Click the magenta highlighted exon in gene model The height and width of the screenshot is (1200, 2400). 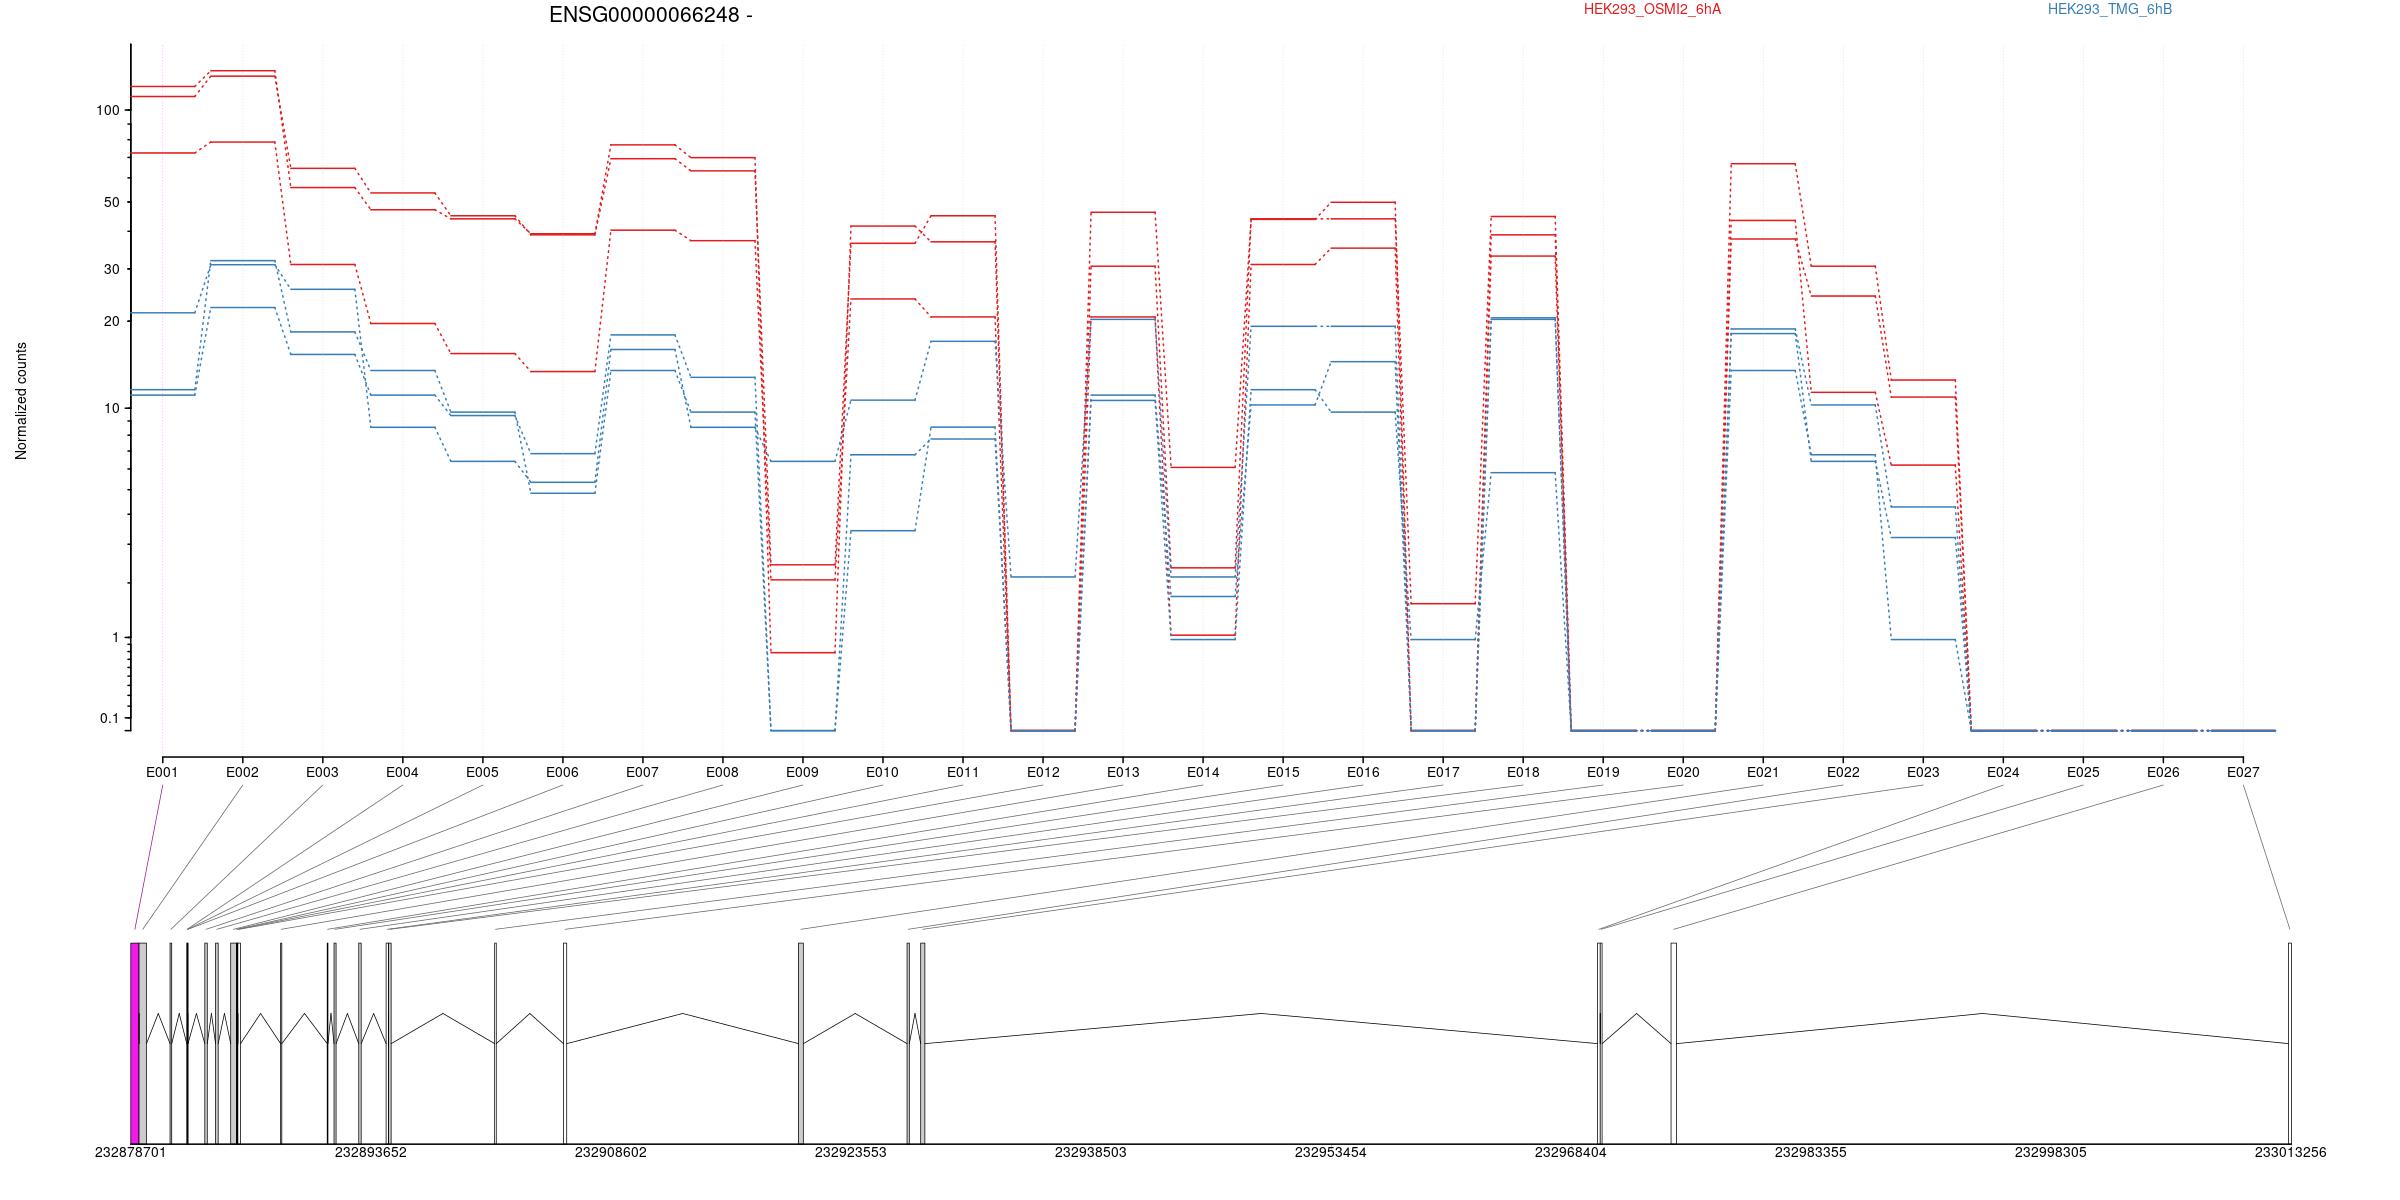point(135,1043)
